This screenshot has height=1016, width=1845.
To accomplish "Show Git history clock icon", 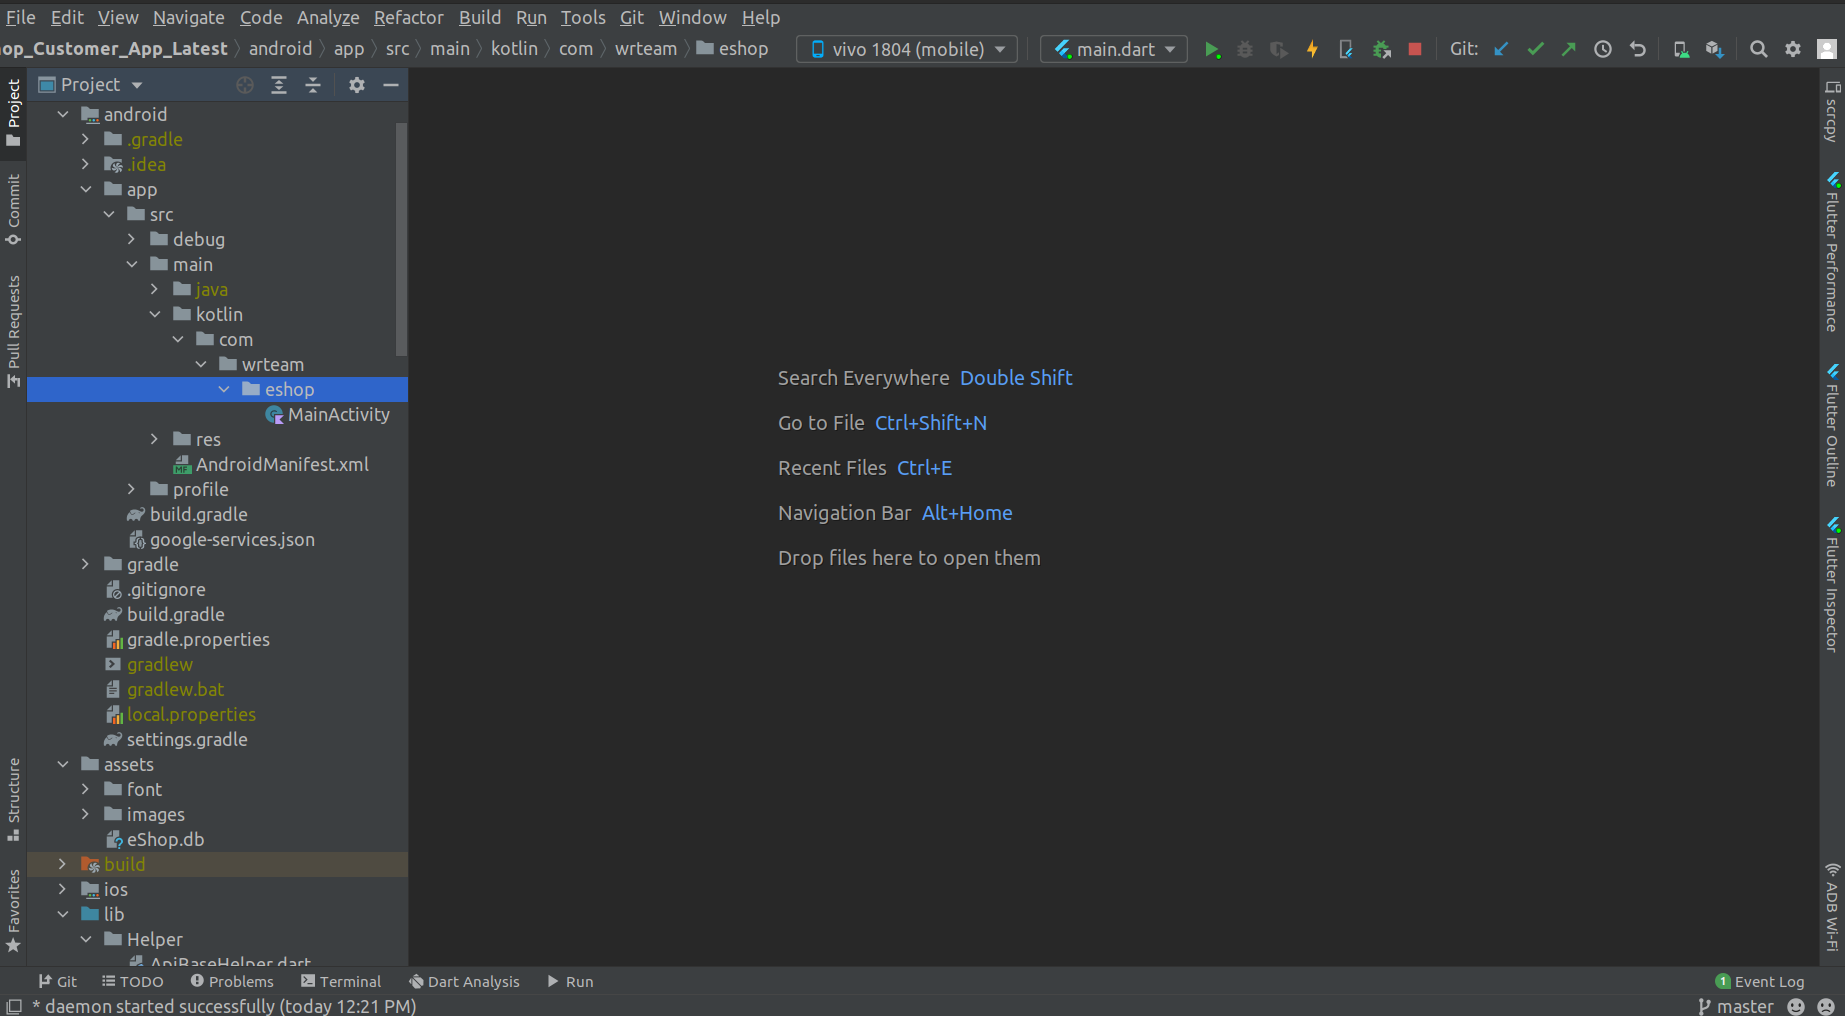I will 1603,49.
